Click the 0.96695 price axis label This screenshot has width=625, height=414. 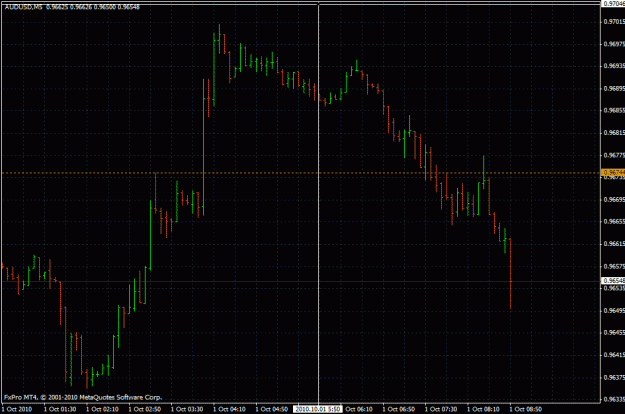pos(614,199)
